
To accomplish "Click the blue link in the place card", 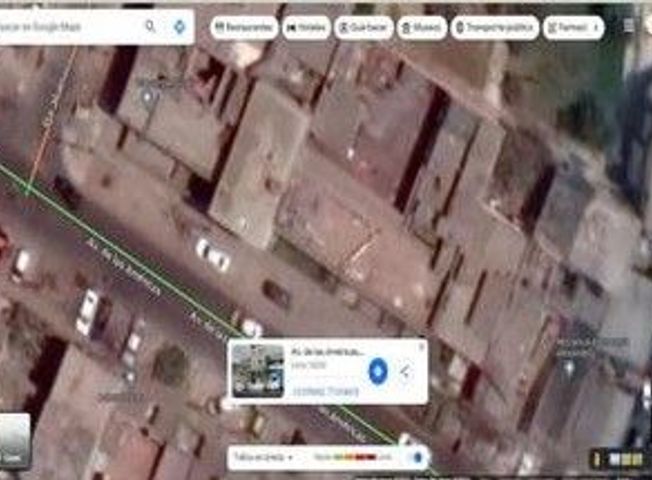I will coord(325,391).
